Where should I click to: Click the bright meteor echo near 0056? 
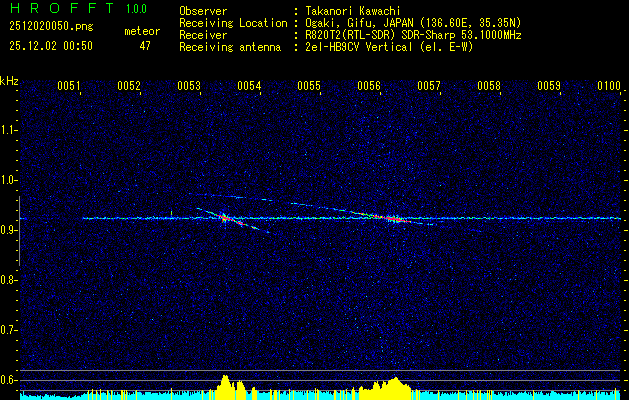coord(393,218)
